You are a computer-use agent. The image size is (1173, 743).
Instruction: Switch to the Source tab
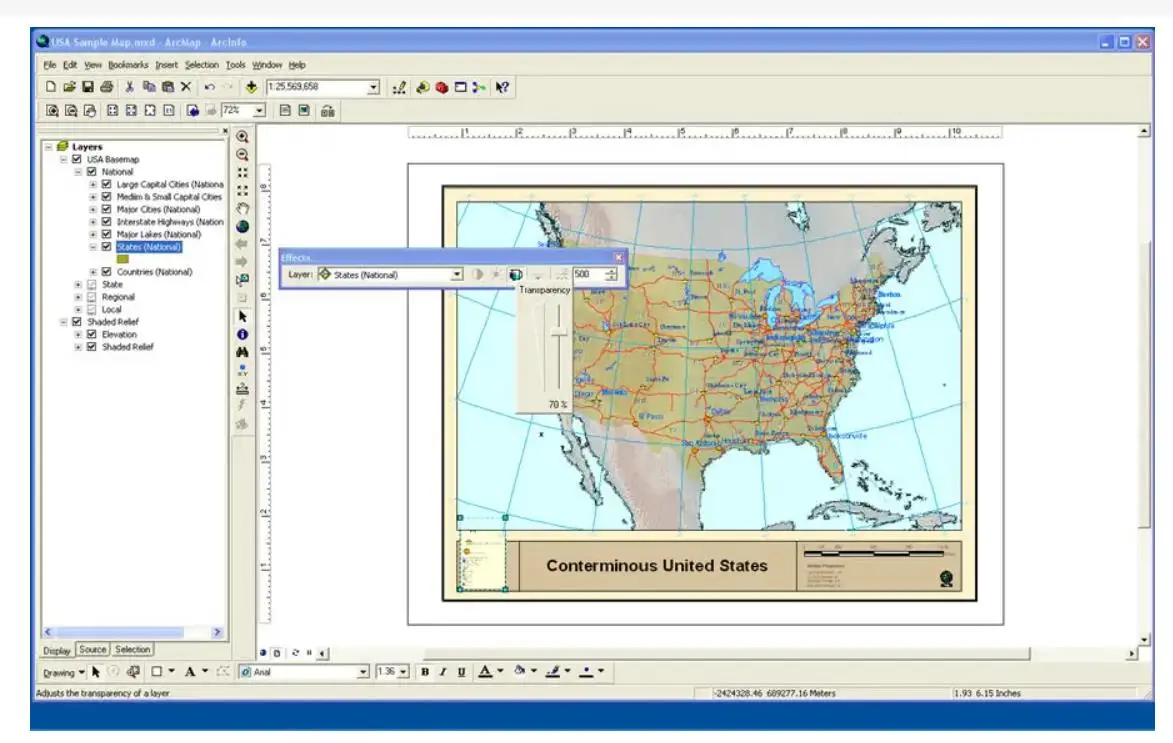pos(95,651)
